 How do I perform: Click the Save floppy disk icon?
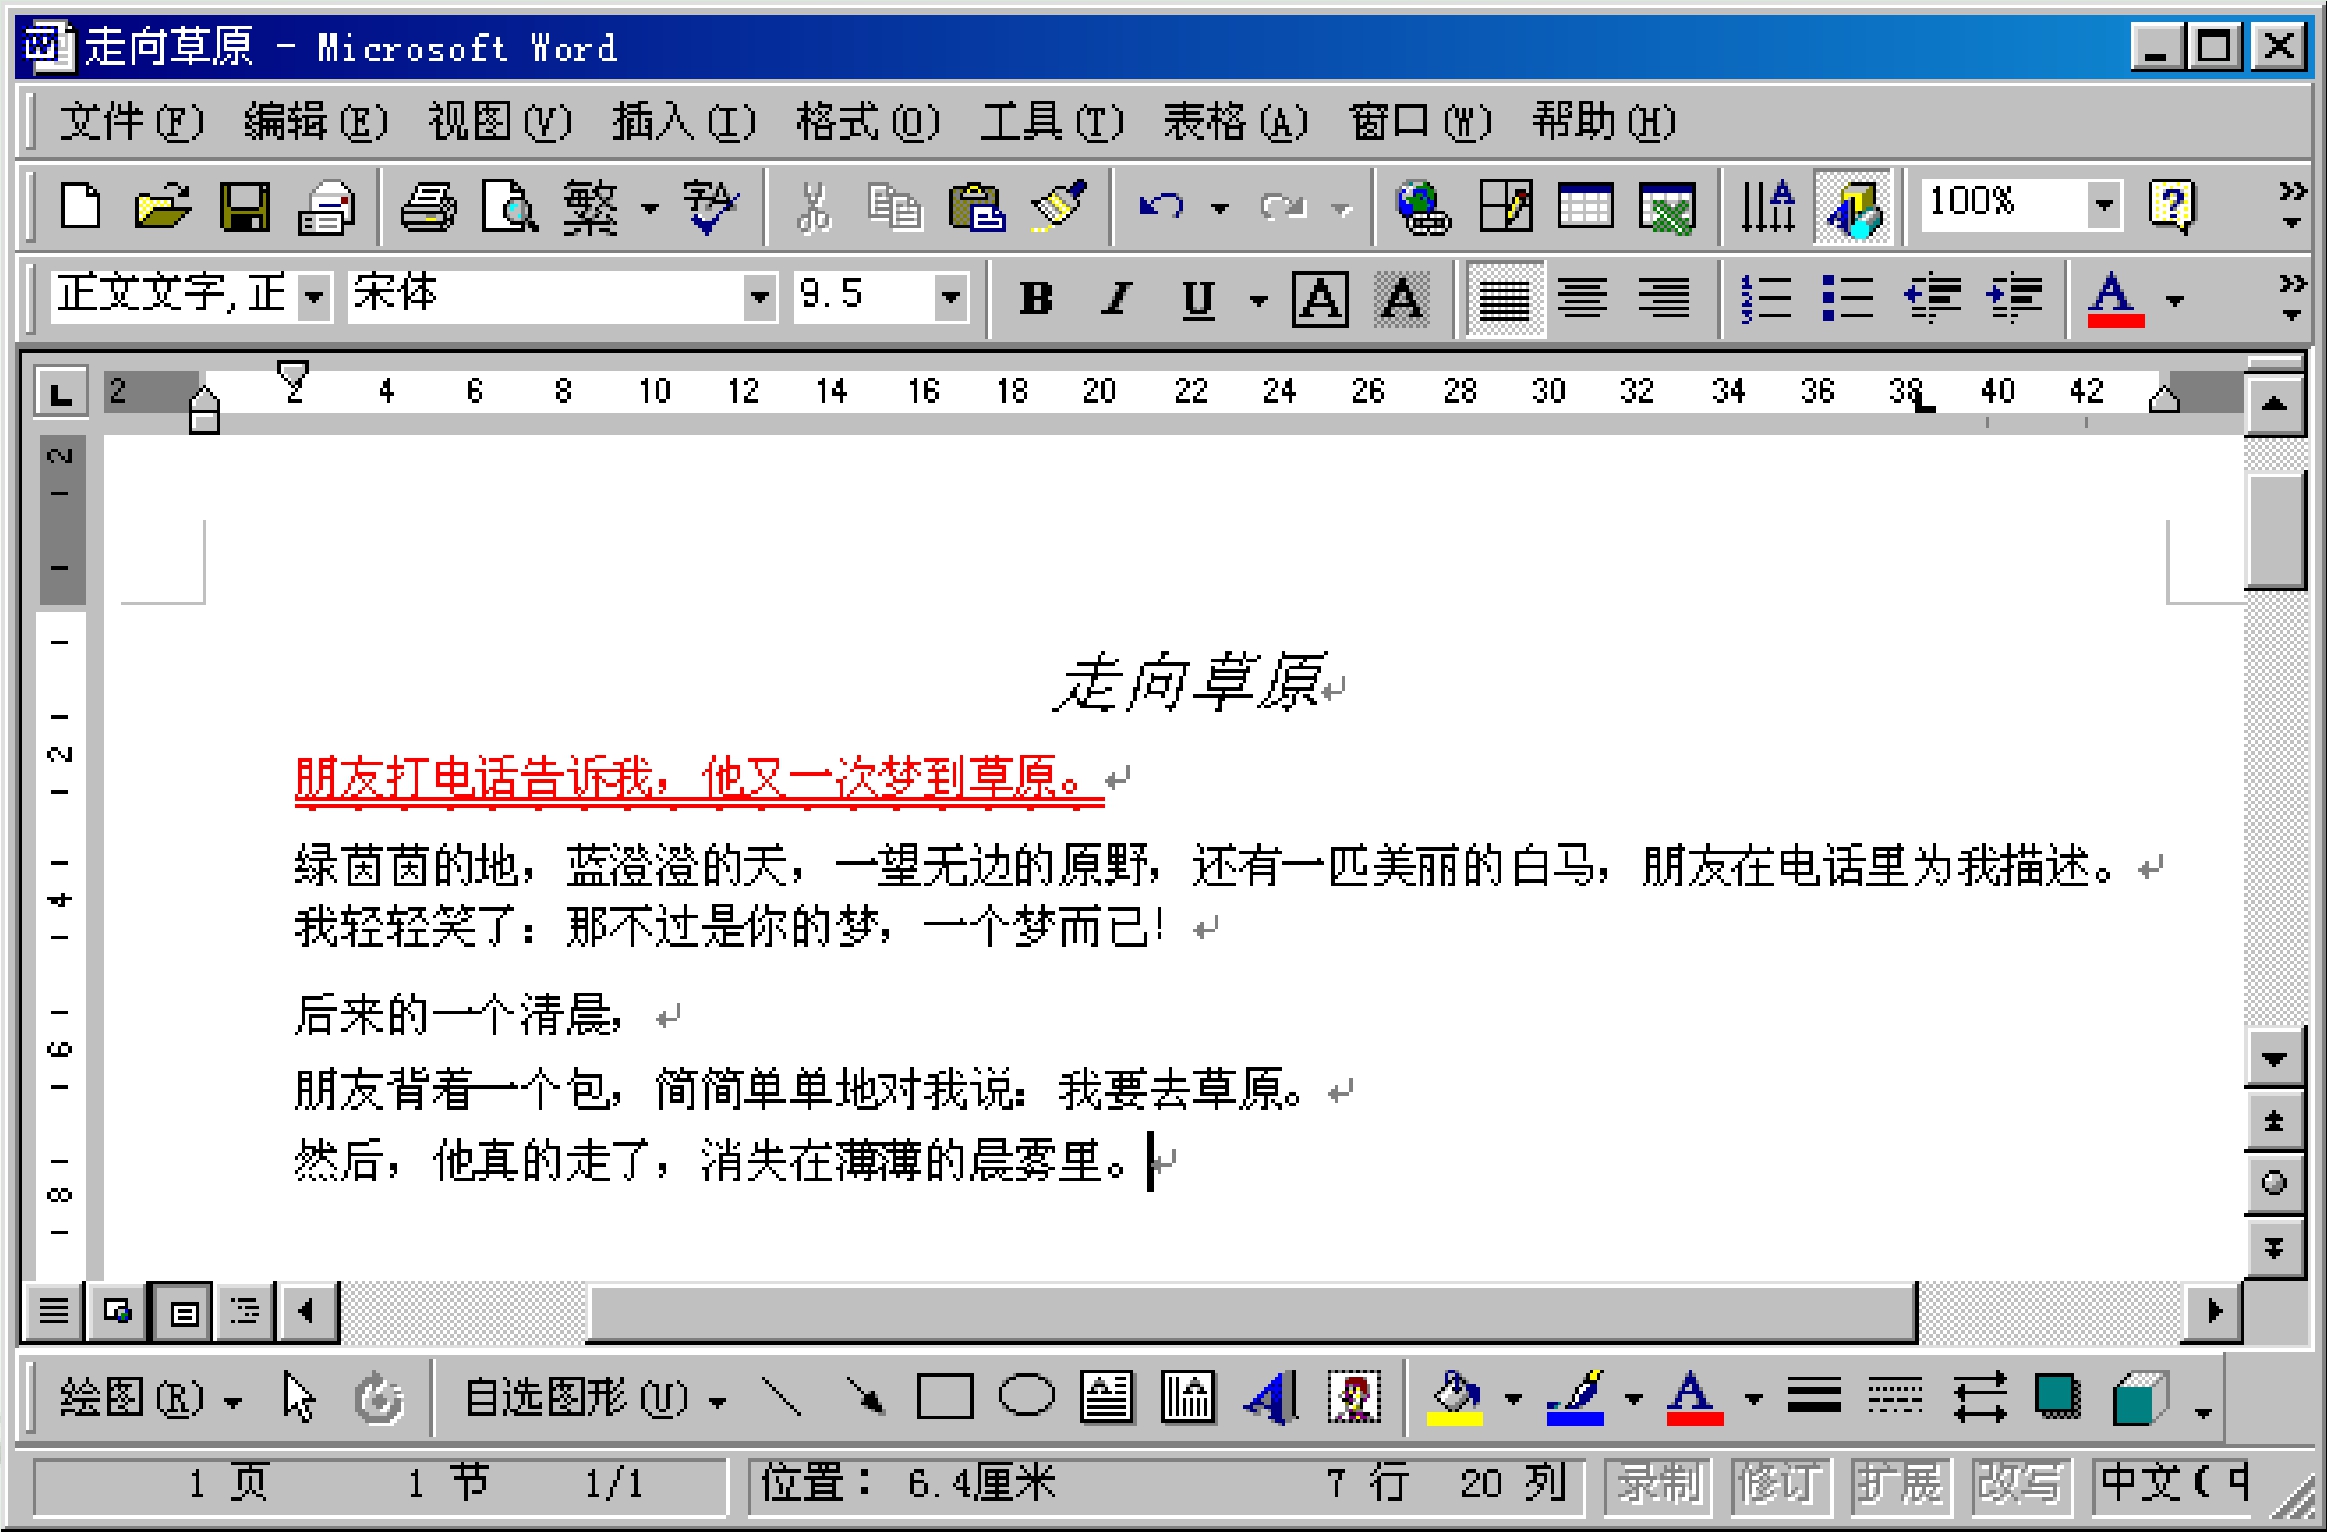coord(244,208)
